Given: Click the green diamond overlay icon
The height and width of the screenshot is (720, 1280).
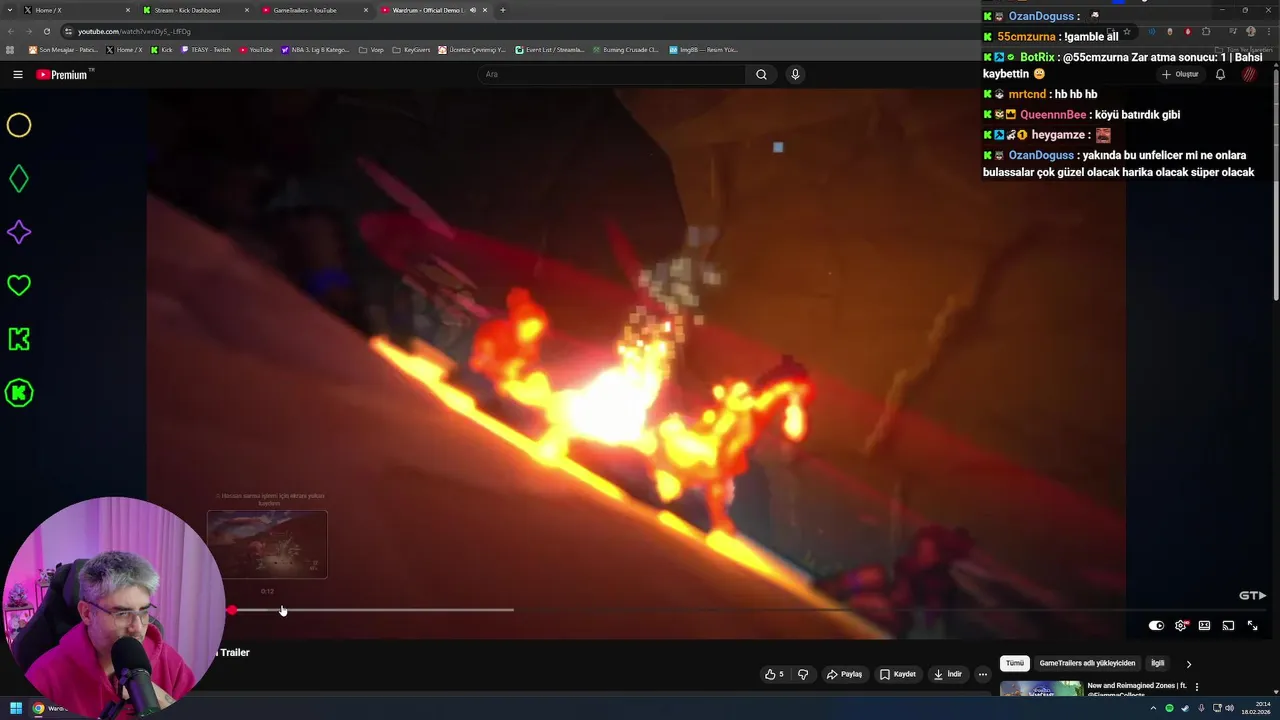Looking at the screenshot, I should pyautogui.click(x=19, y=179).
